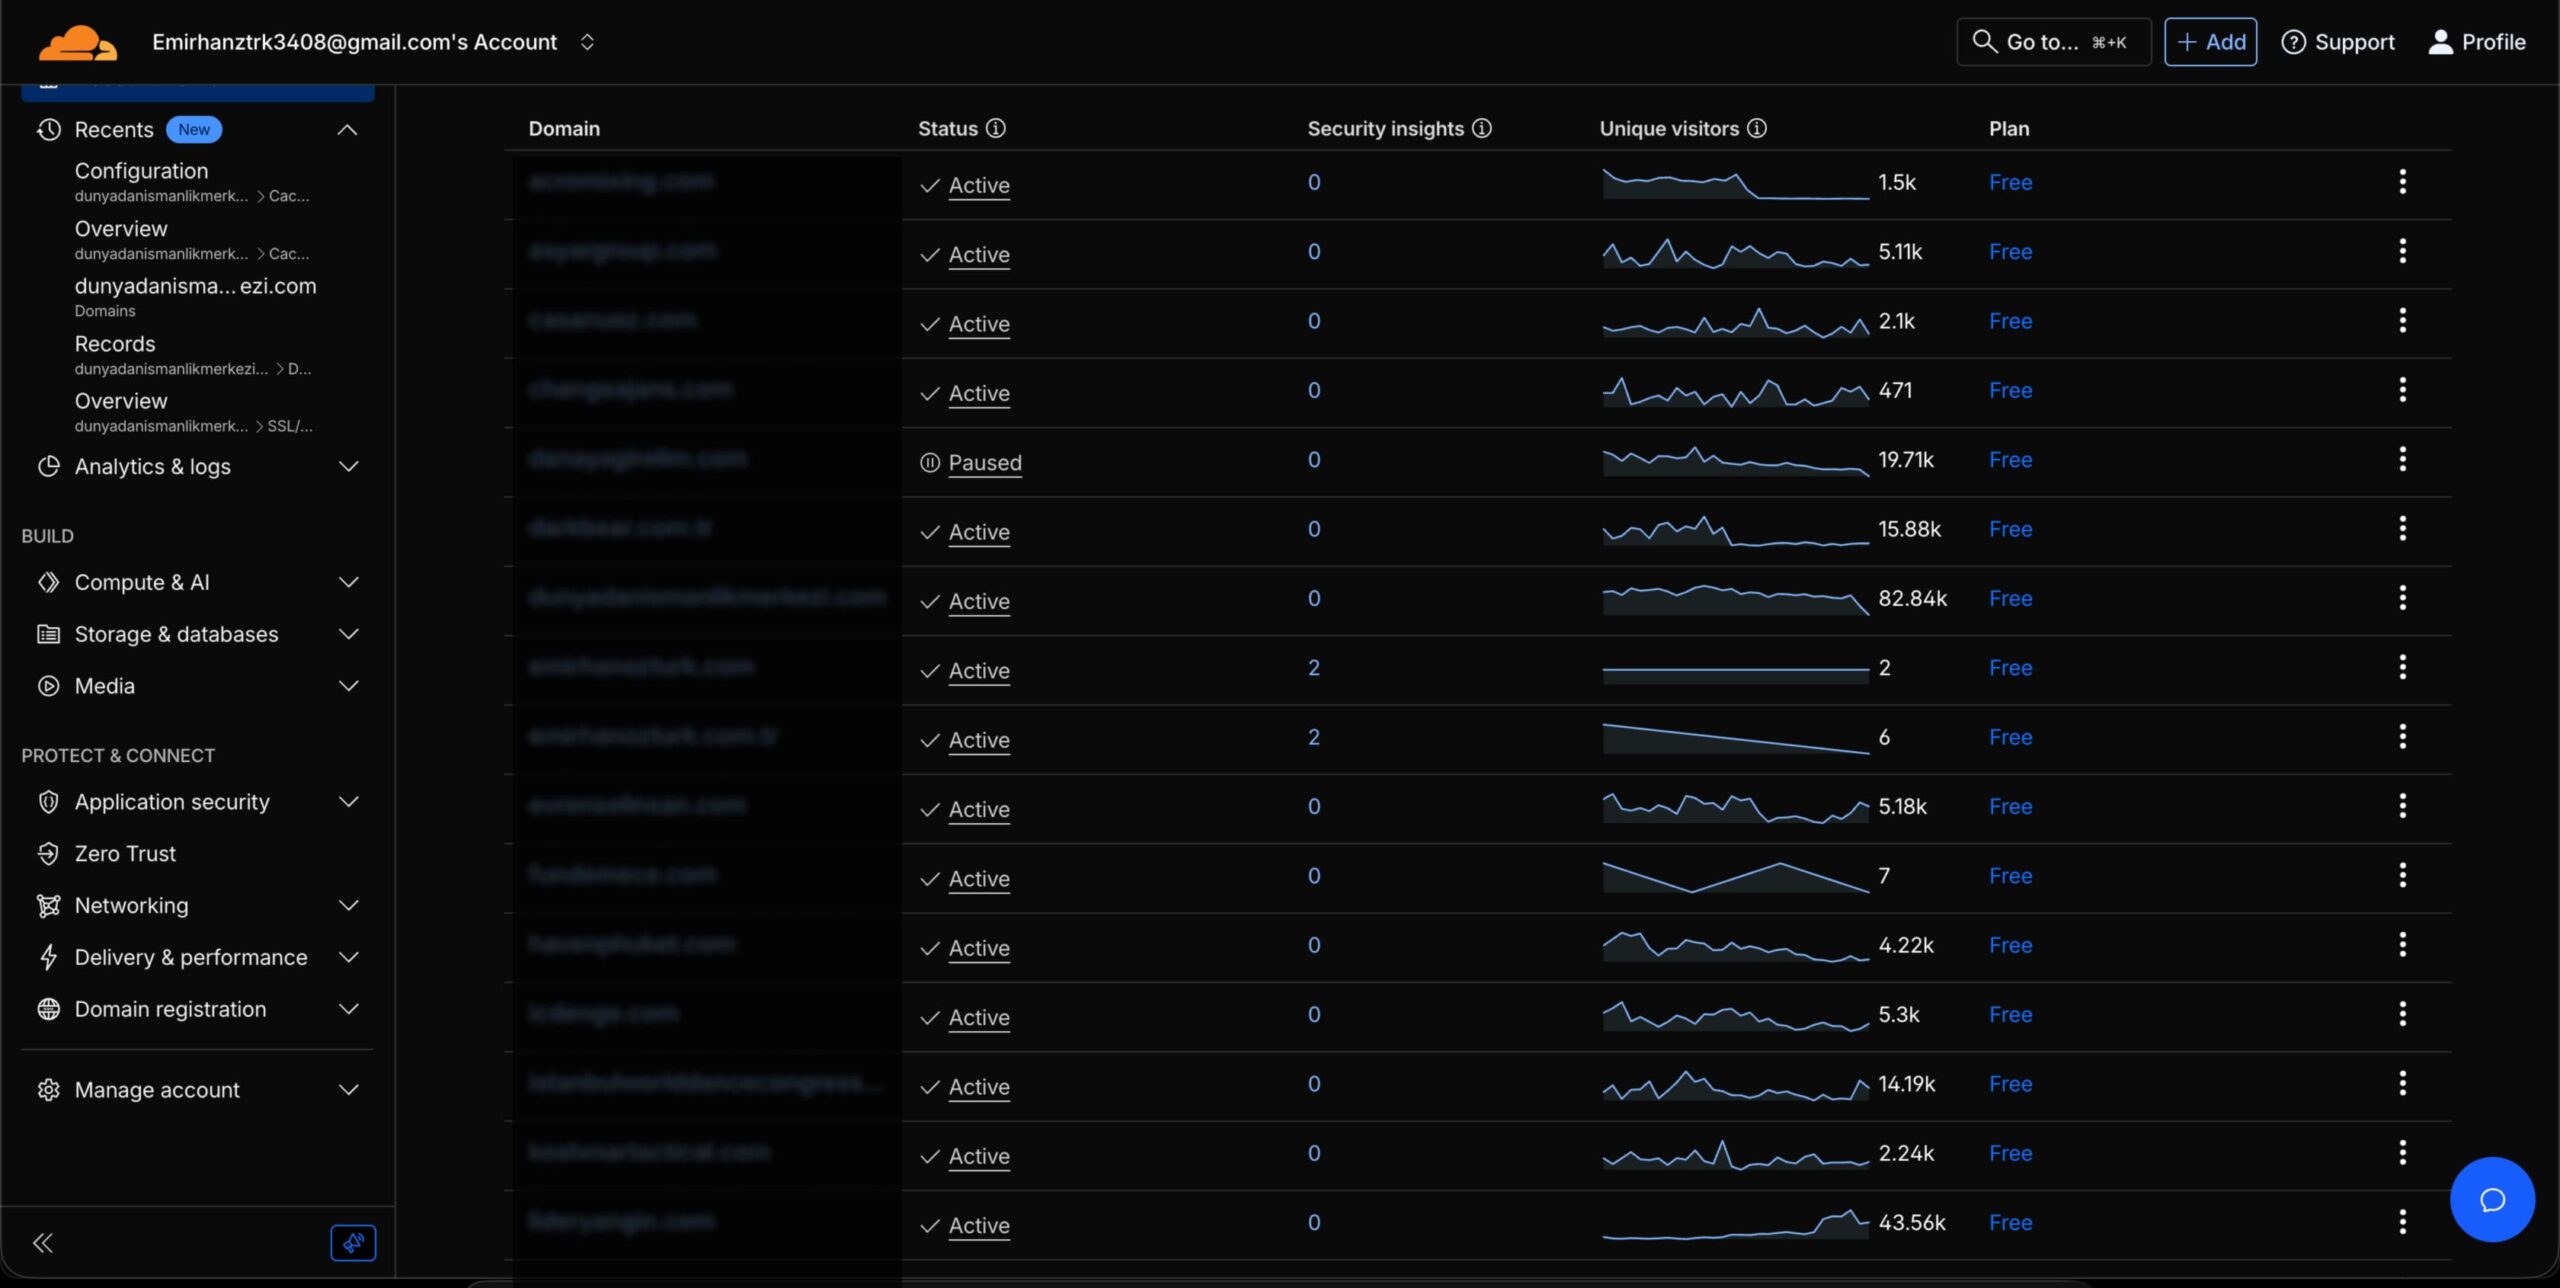Open Zero Trust from sidebar
Viewport: 2560px width, 1288px height.
(125, 853)
